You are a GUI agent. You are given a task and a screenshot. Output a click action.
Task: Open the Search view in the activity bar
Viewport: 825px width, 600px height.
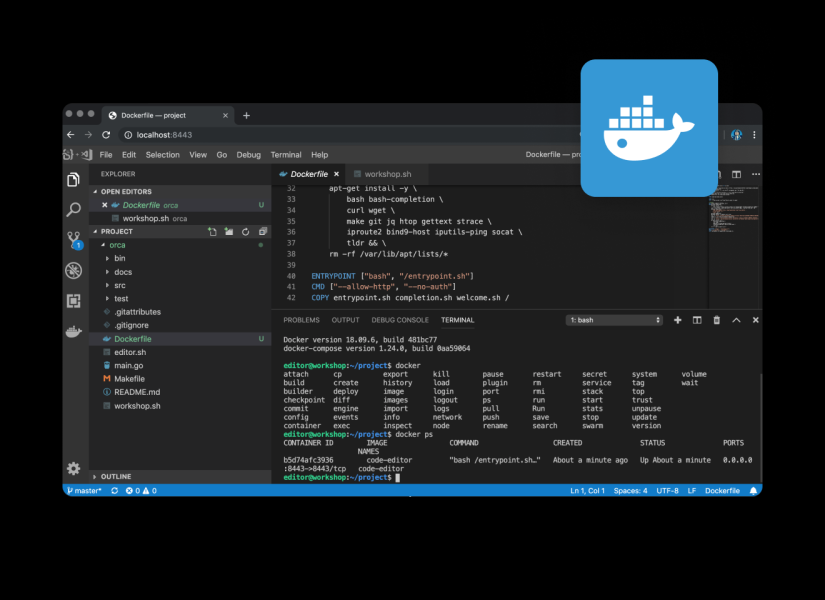[73, 209]
